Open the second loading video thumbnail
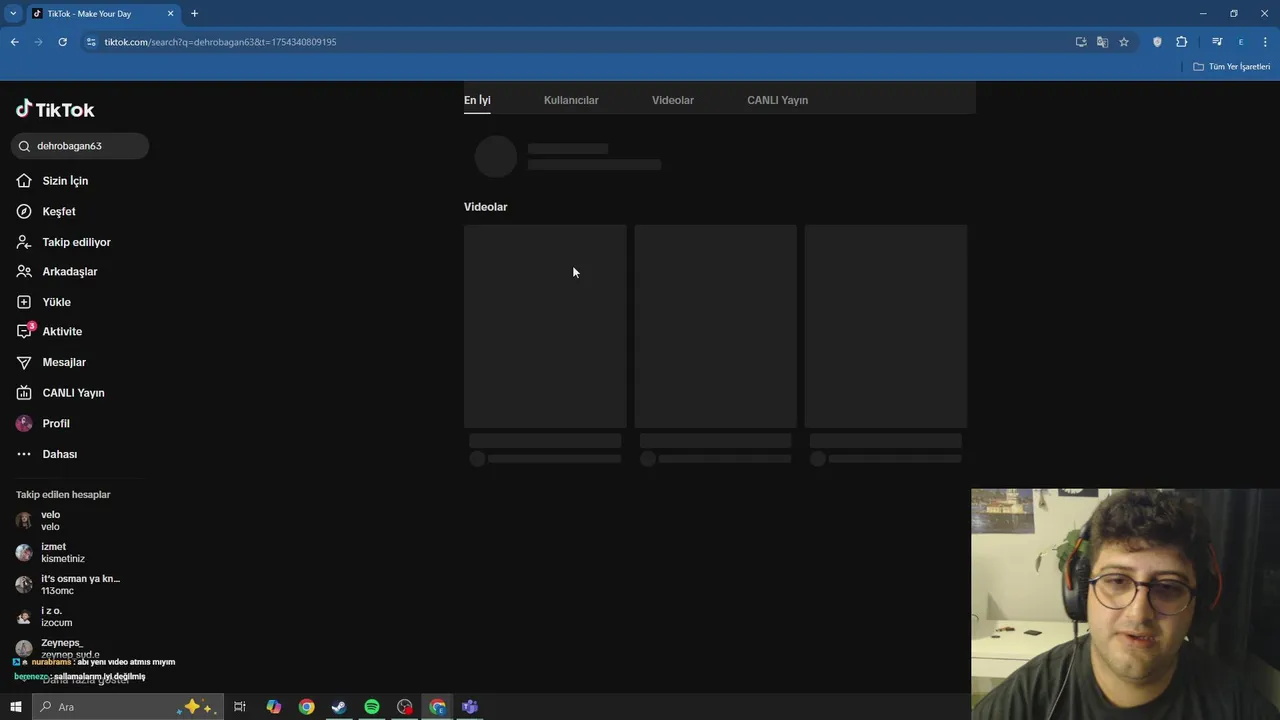1280x720 pixels. [x=715, y=326]
